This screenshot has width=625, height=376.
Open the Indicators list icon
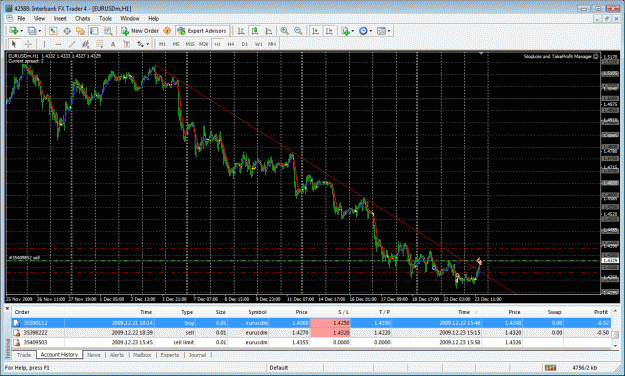(345, 31)
